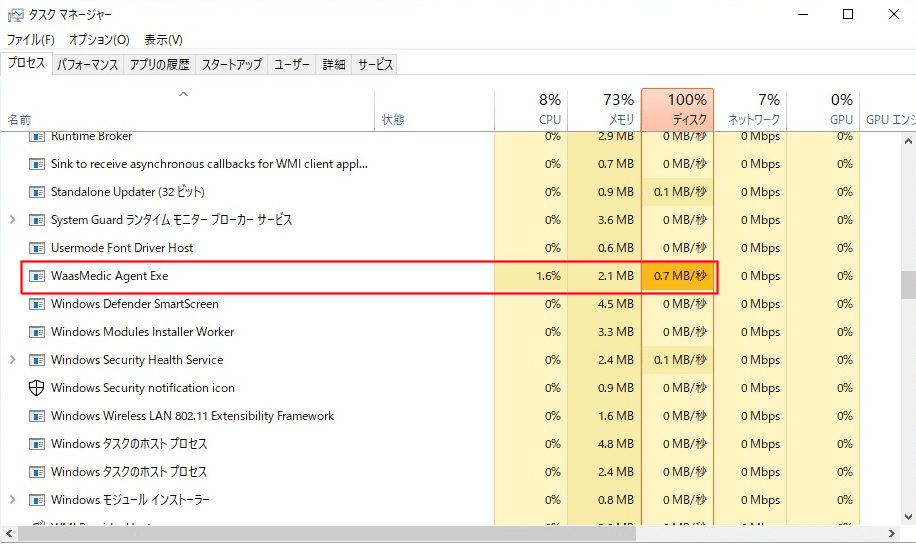Click the vertical scrollbar up arrow
Screen dimensions: 916x544
tap(908, 141)
